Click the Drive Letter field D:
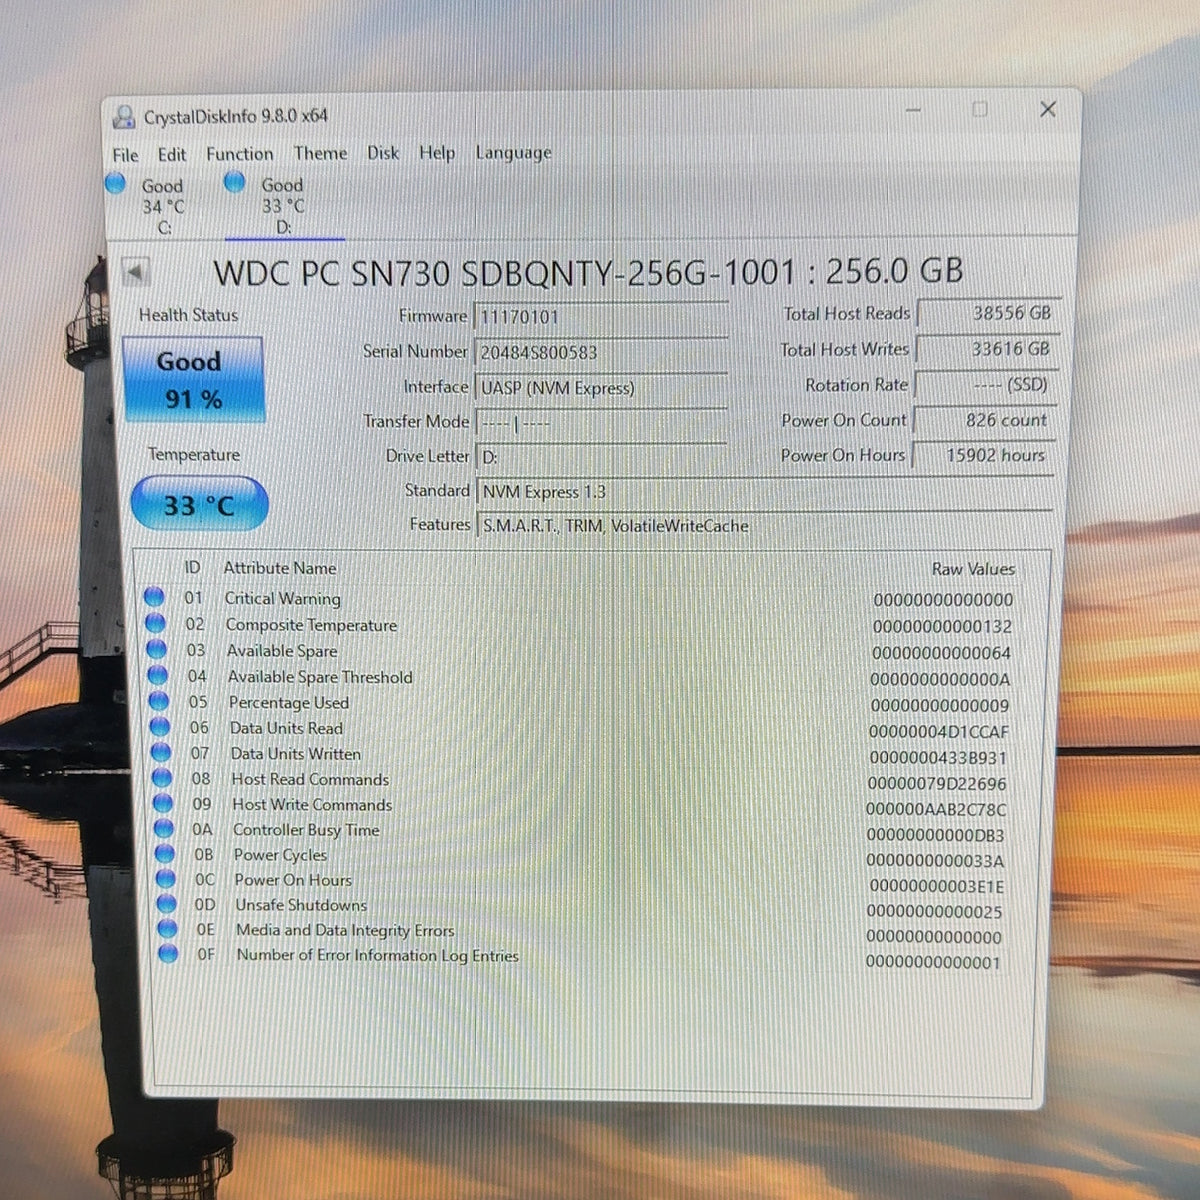The image size is (1200, 1200). [x=602, y=457]
